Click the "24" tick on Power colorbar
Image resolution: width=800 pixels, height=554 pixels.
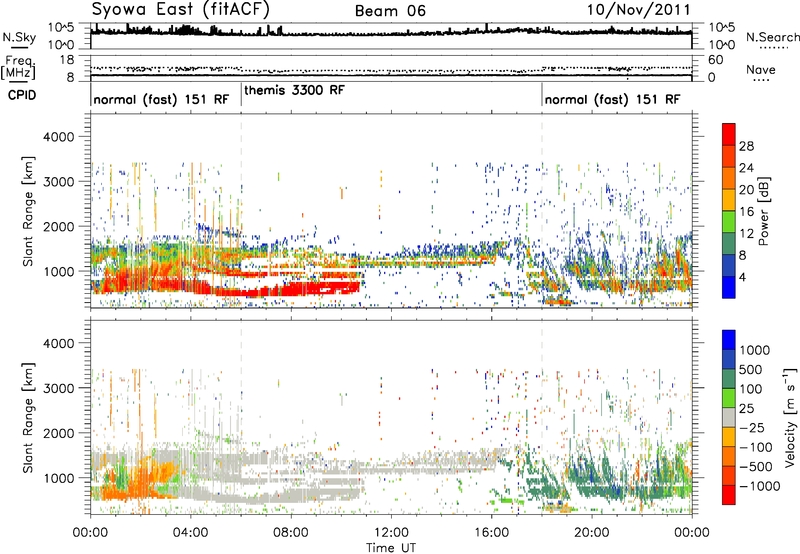point(746,168)
